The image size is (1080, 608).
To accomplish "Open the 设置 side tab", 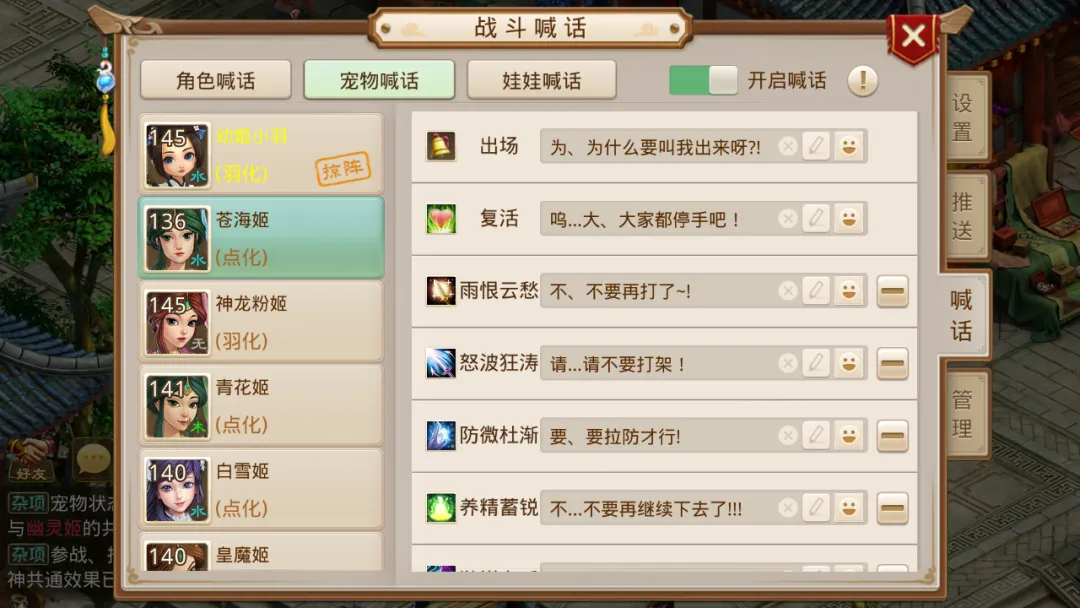I will [963, 117].
